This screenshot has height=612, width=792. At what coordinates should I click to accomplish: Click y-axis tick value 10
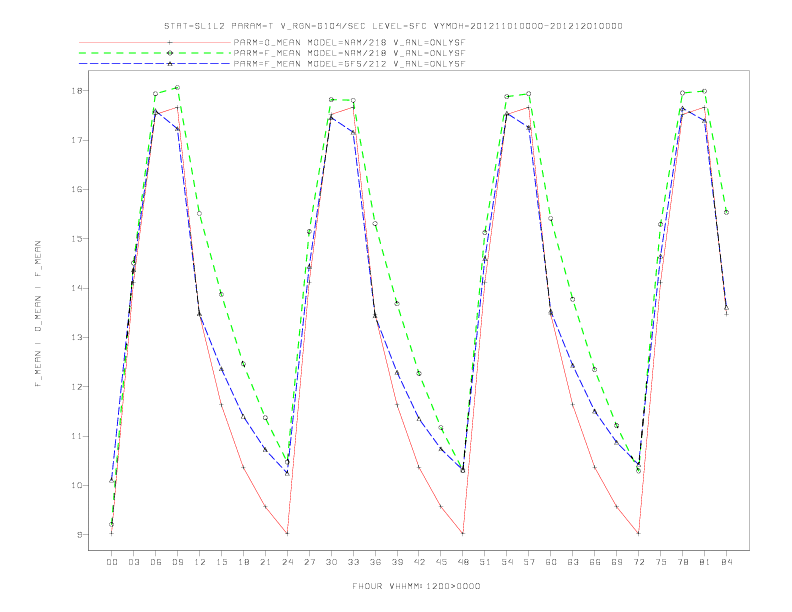[x=76, y=485]
